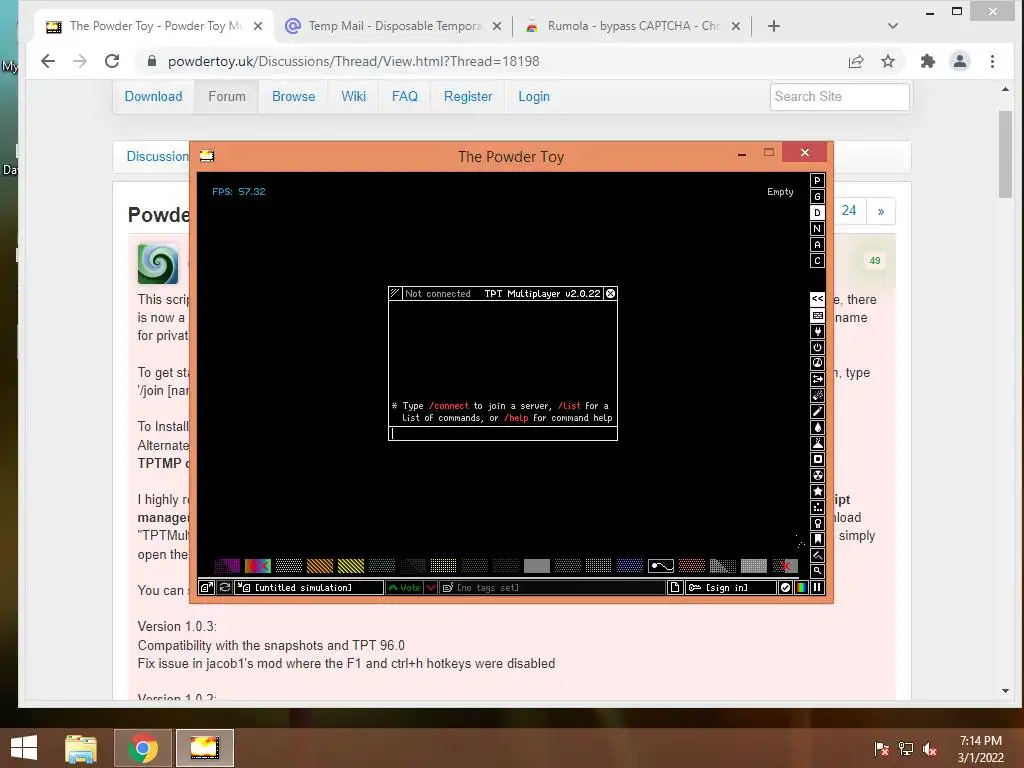The width and height of the screenshot is (1024, 768).
Task: Click the [no tags set] field
Action: point(552,588)
